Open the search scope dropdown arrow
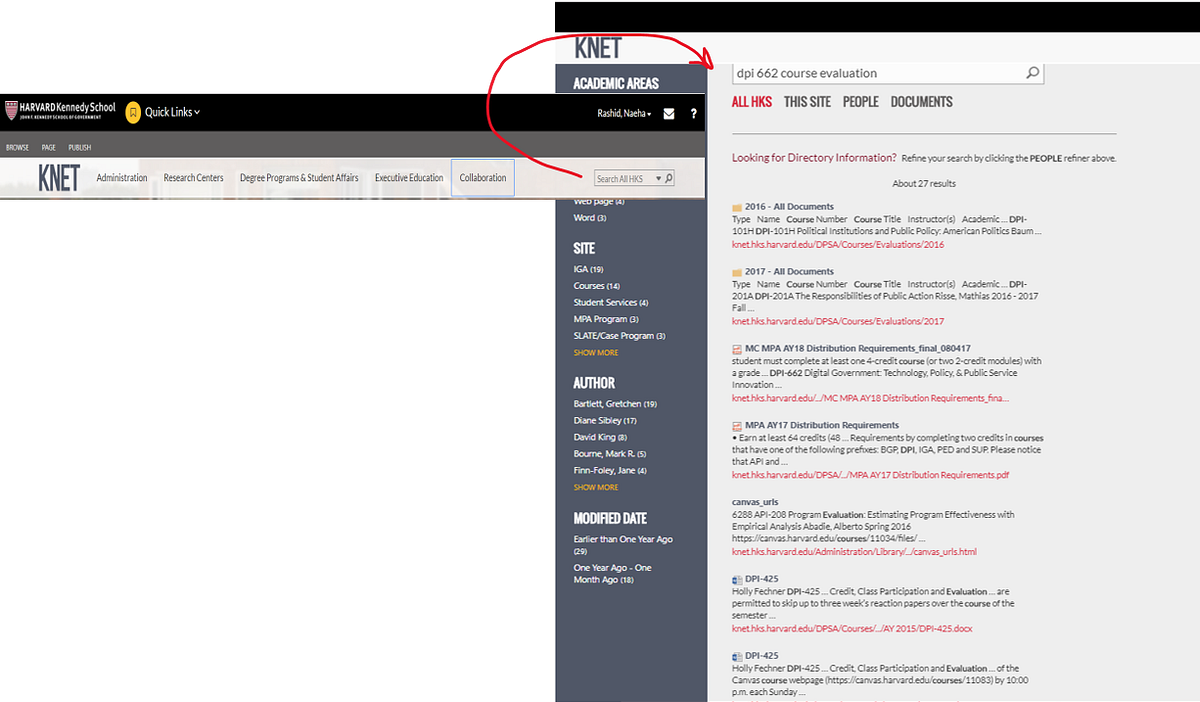This screenshot has height=702, width=1200. 658,179
